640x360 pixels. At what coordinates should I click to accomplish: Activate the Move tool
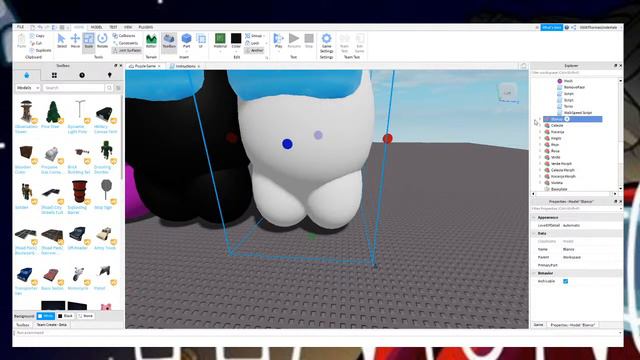point(75,41)
